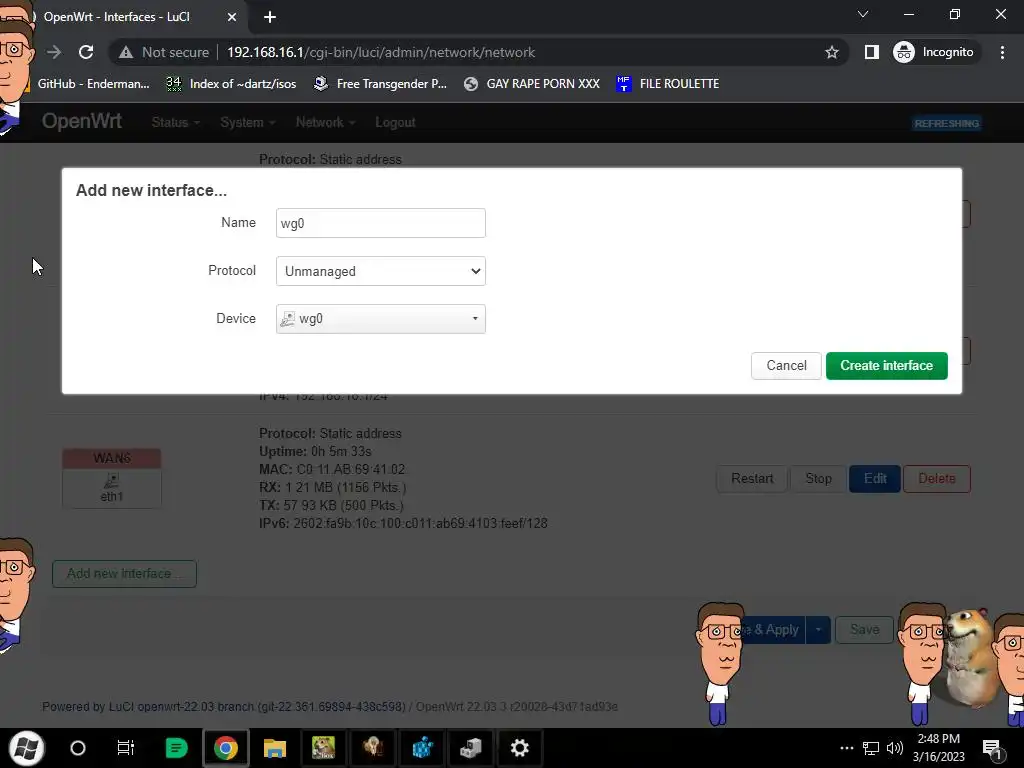
Task: Click the Save button
Action: tap(865, 630)
